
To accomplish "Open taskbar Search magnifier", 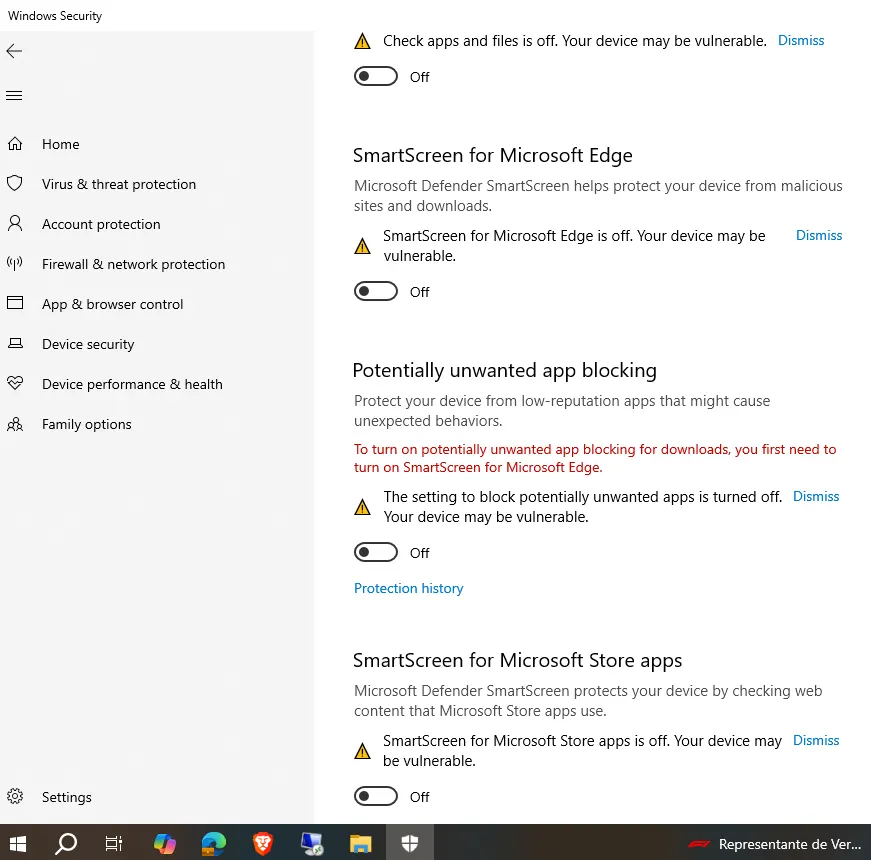I will [66, 844].
